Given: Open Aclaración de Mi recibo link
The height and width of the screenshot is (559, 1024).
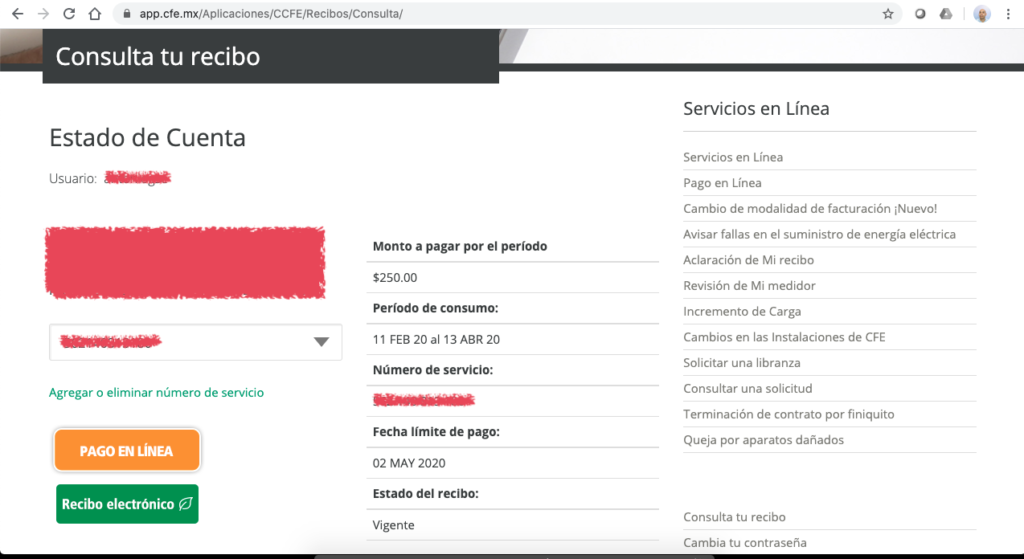Looking at the screenshot, I should tap(748, 260).
